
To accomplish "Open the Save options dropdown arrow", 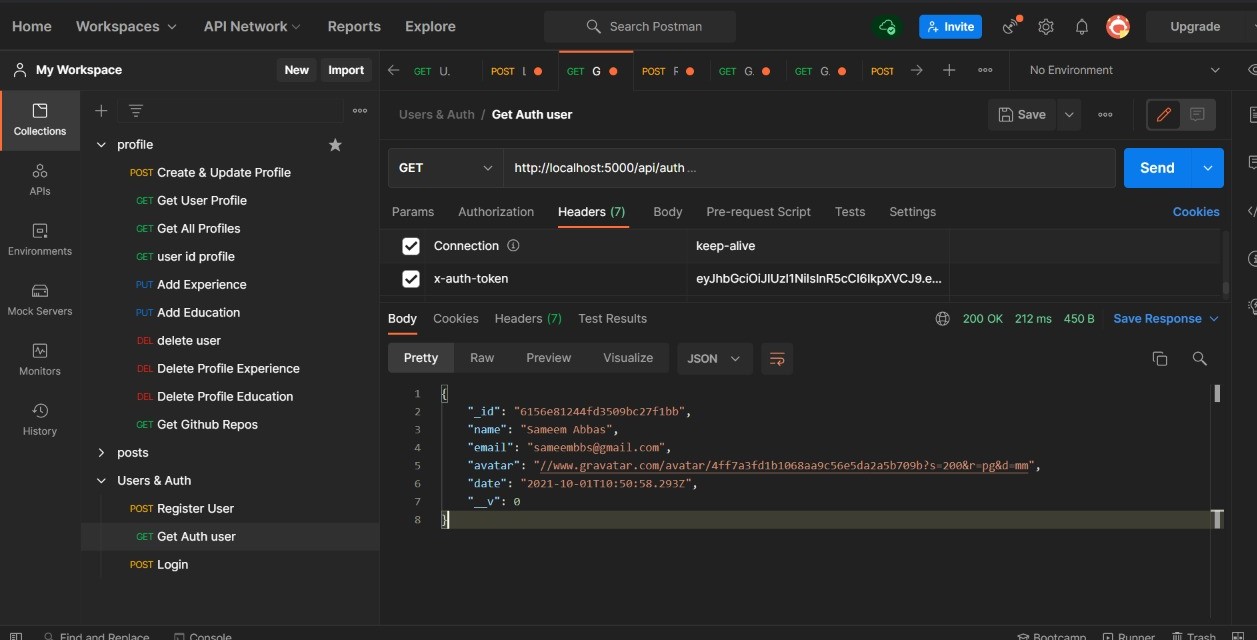I will (x=1069, y=115).
